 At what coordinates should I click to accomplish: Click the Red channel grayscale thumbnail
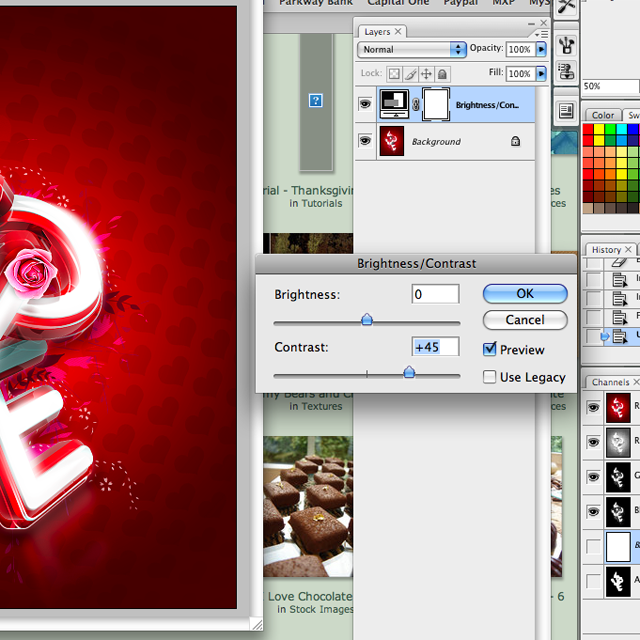[618, 442]
